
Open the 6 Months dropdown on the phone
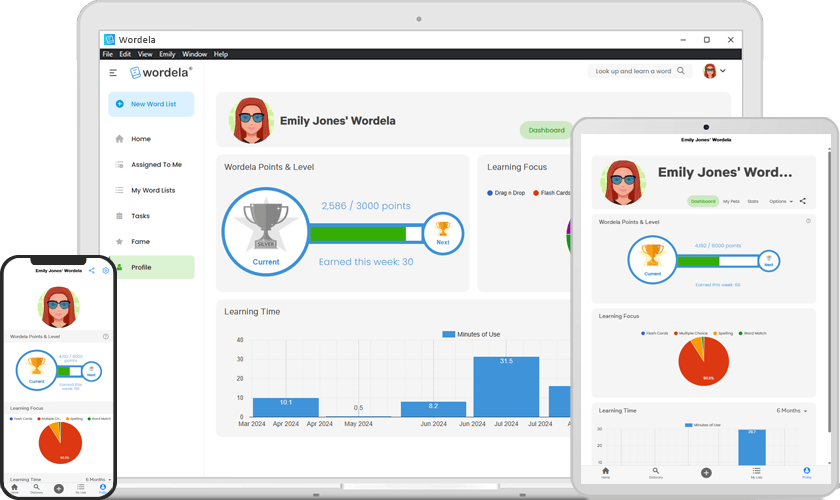(99, 480)
